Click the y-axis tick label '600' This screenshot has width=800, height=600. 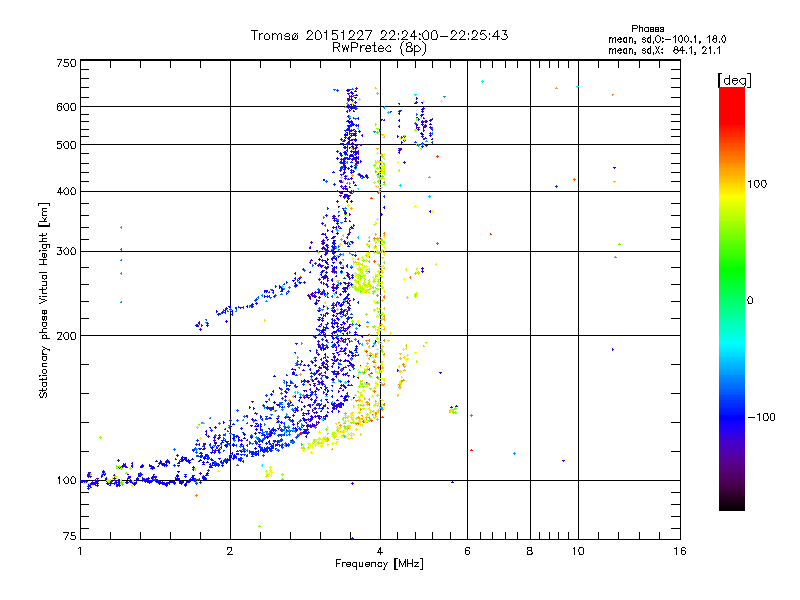[67, 107]
